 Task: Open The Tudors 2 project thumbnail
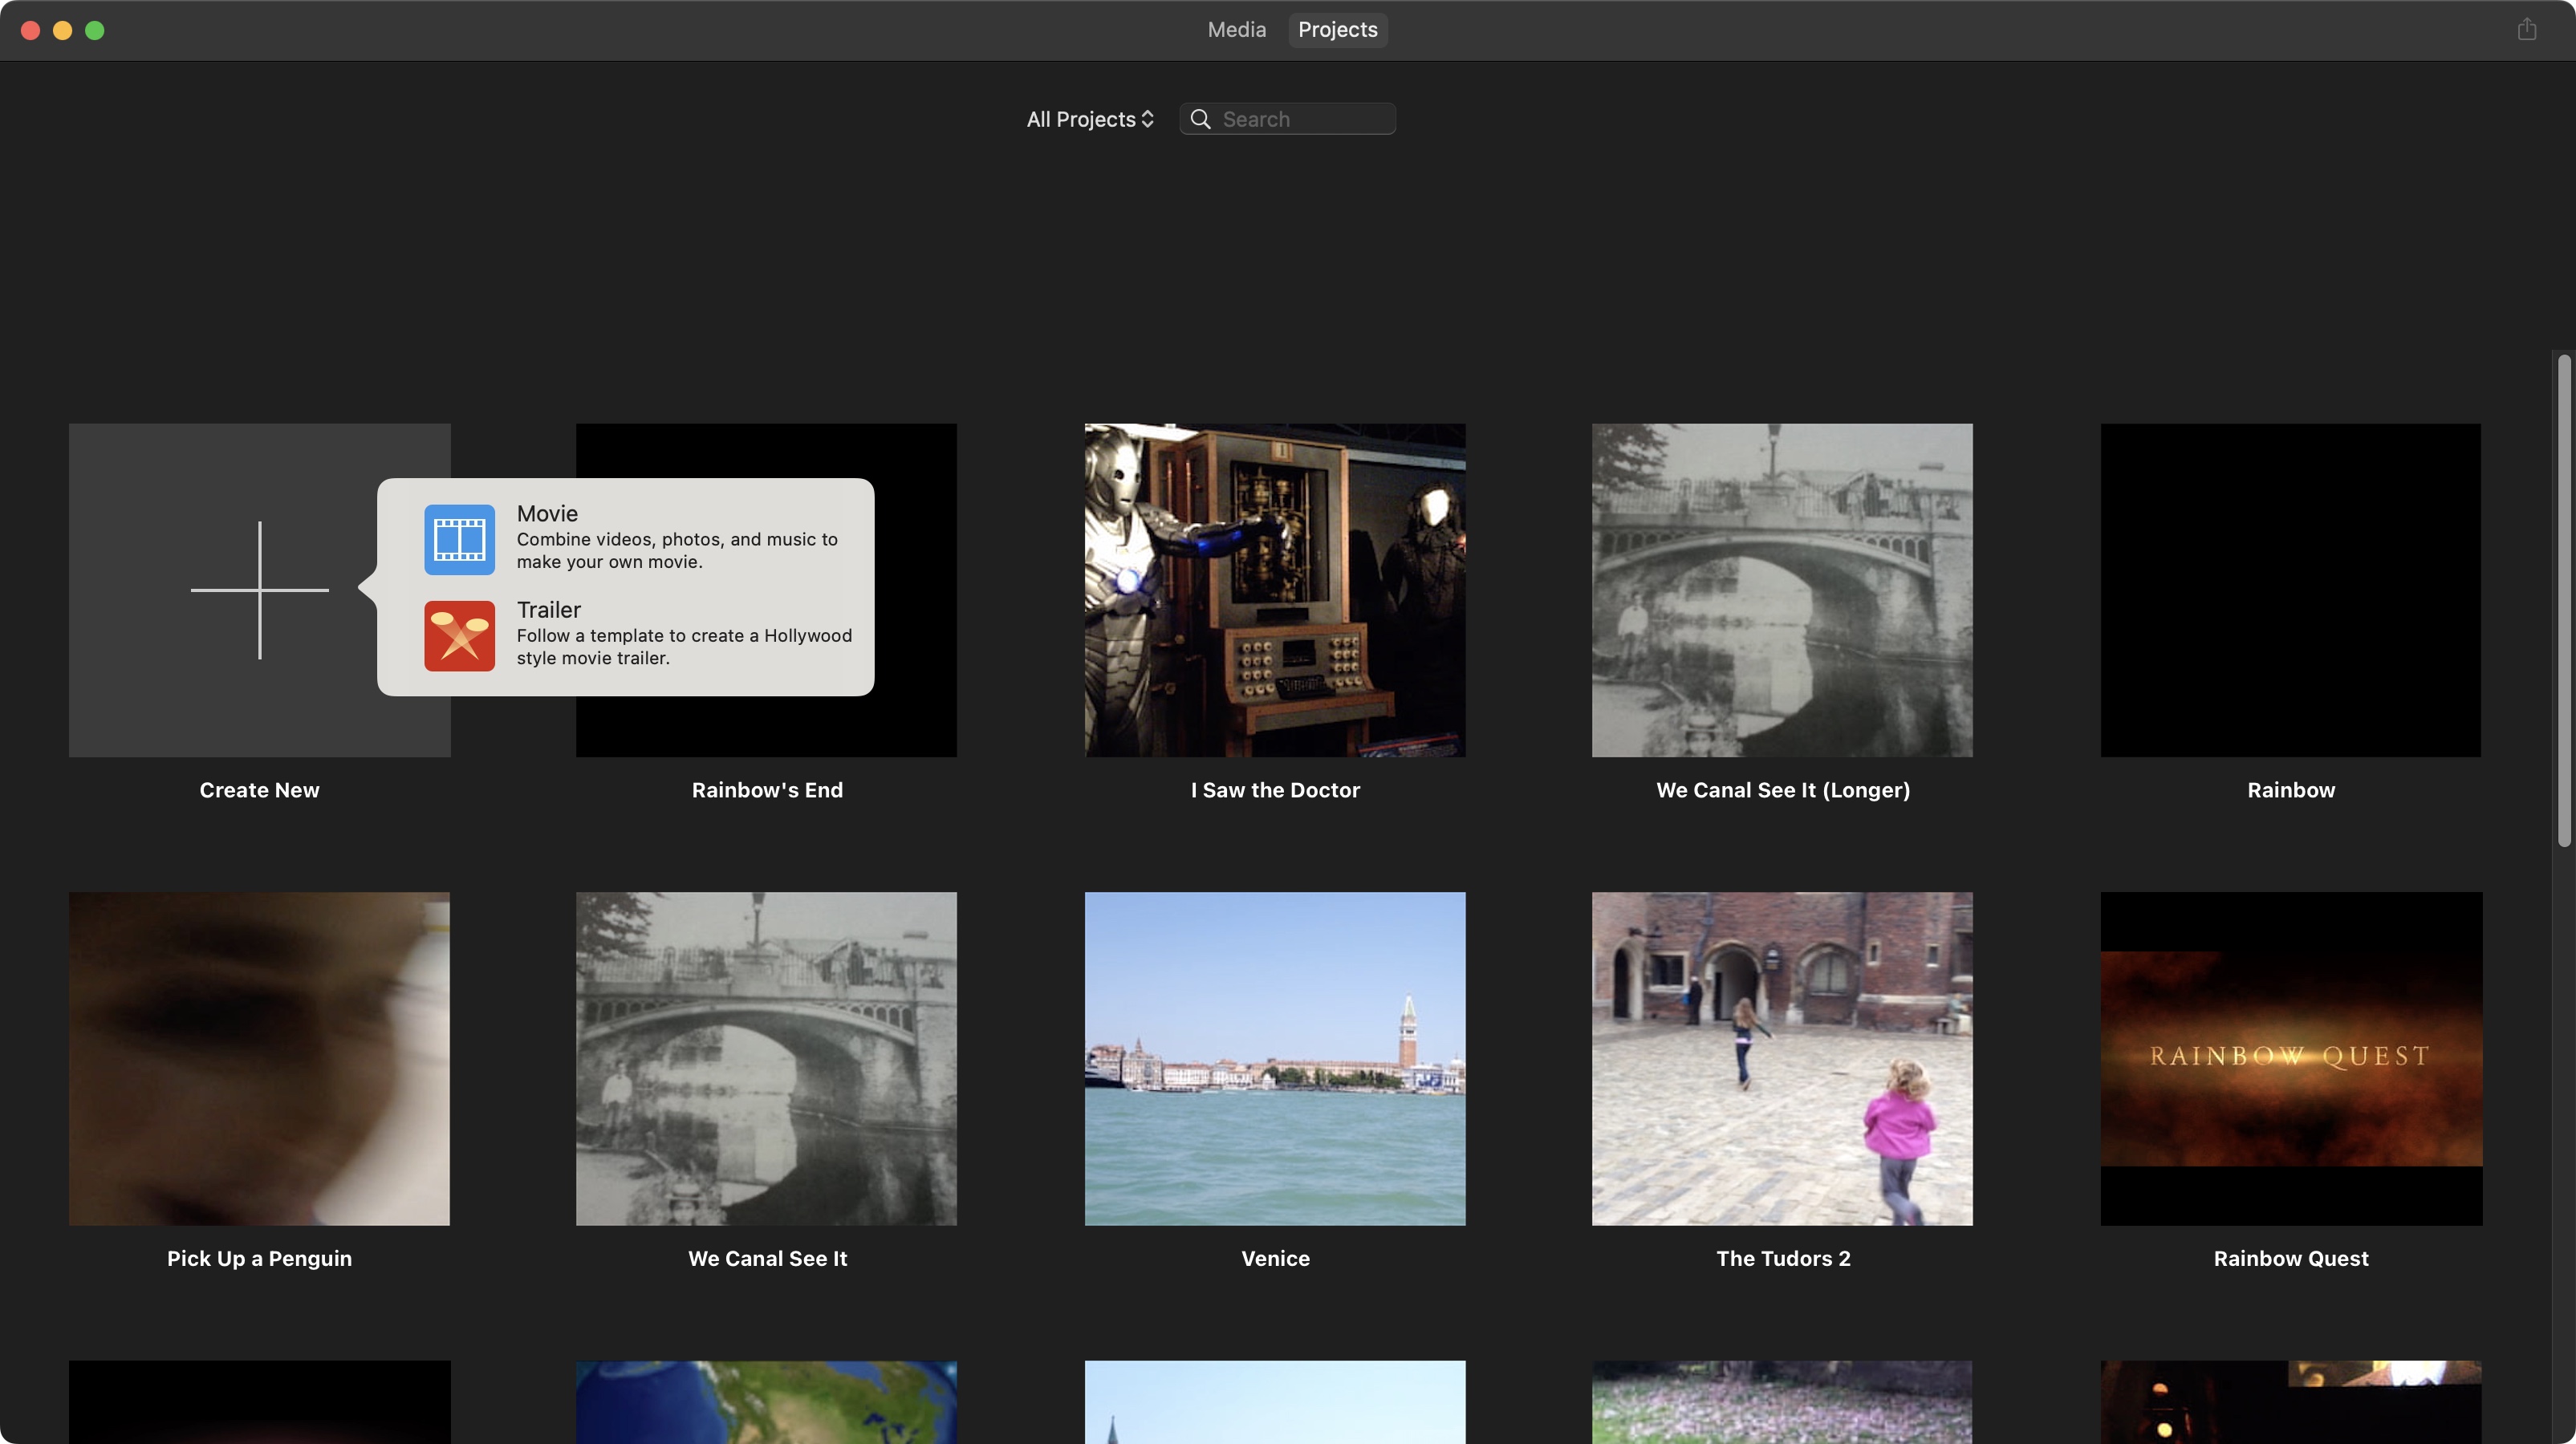point(1782,1058)
